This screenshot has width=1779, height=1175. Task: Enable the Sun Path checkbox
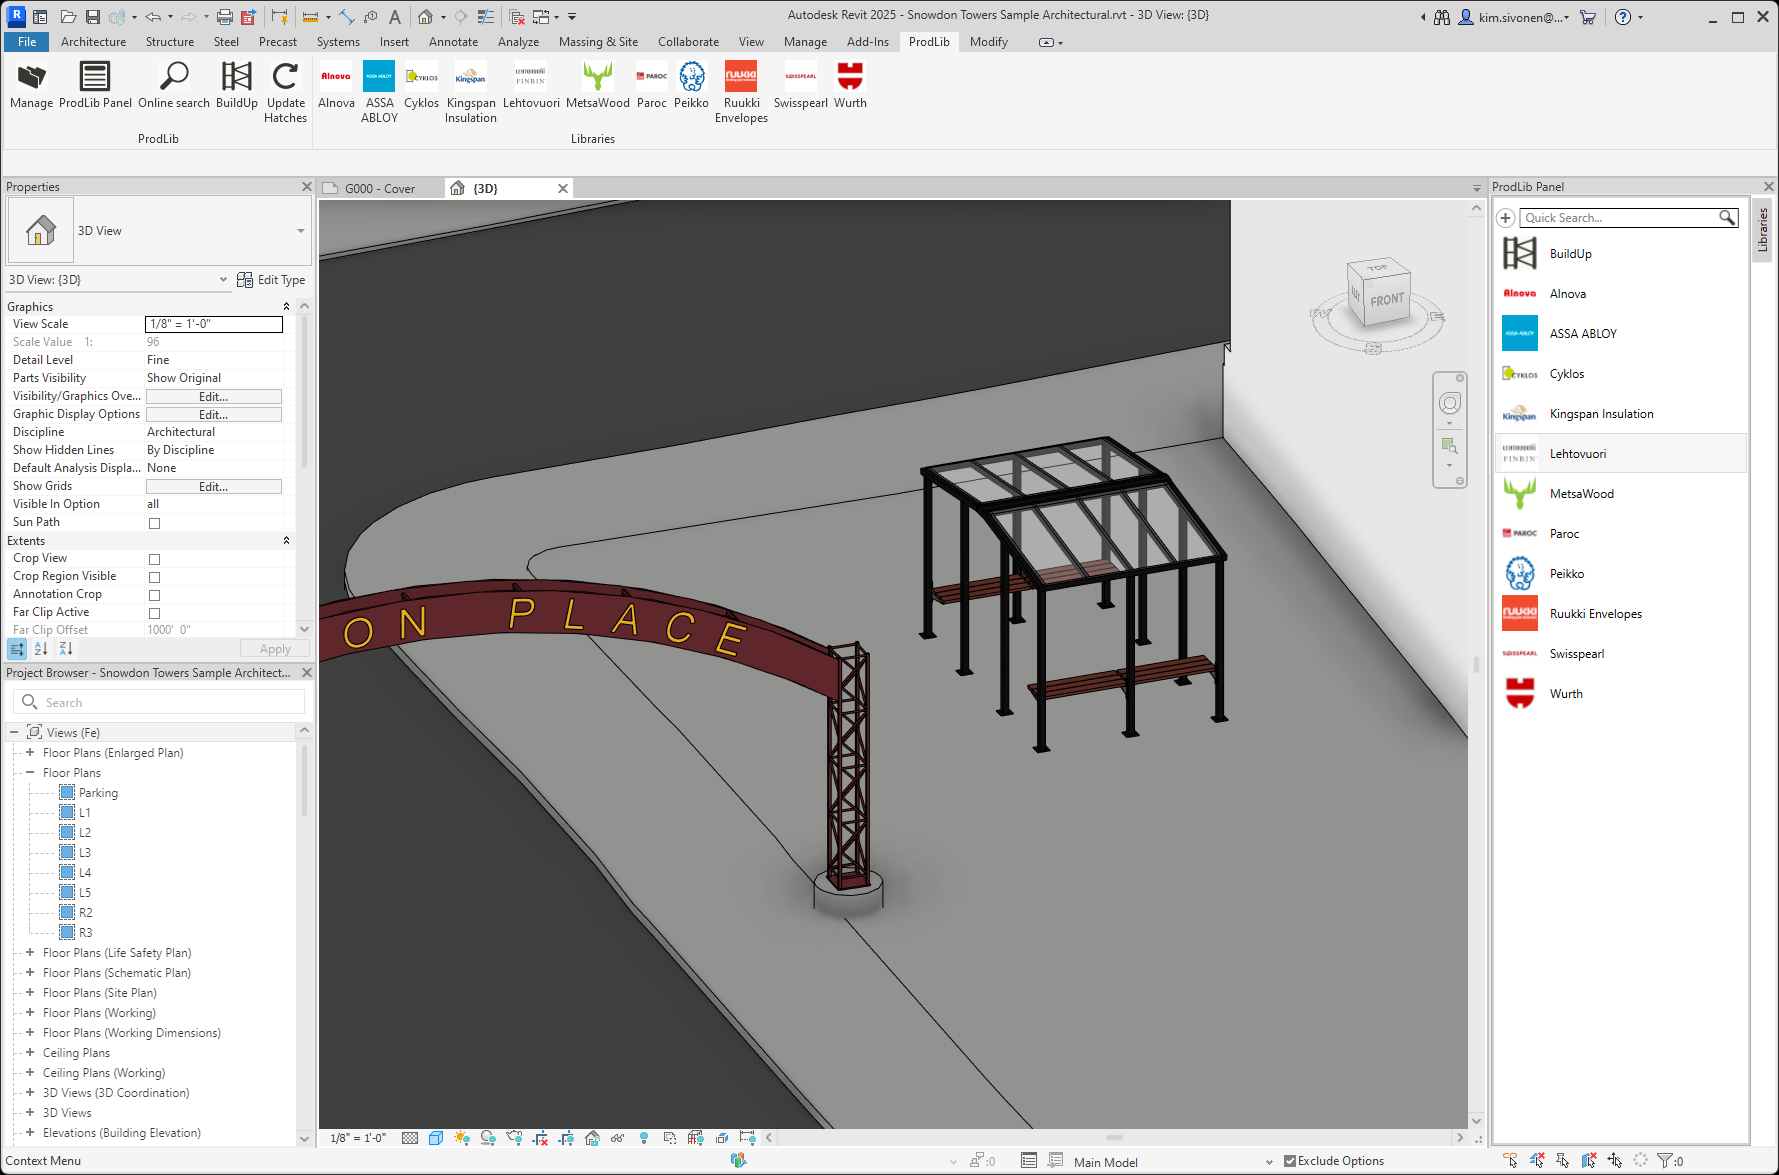click(154, 523)
